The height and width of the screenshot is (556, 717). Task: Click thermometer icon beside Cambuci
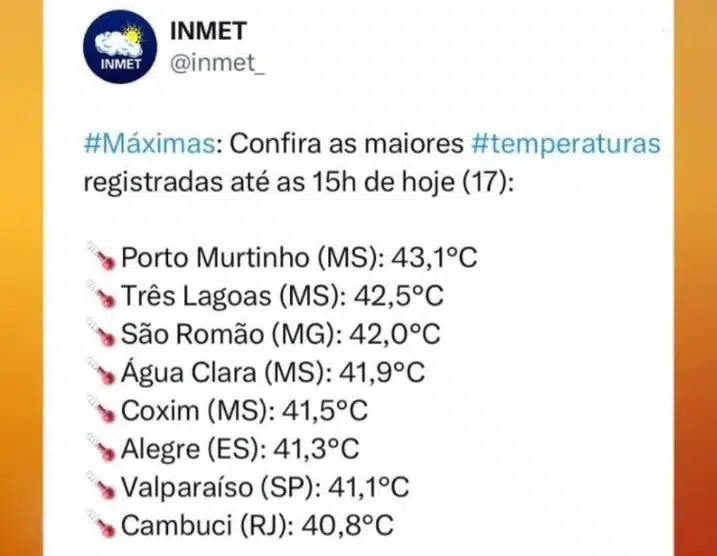click(x=103, y=524)
